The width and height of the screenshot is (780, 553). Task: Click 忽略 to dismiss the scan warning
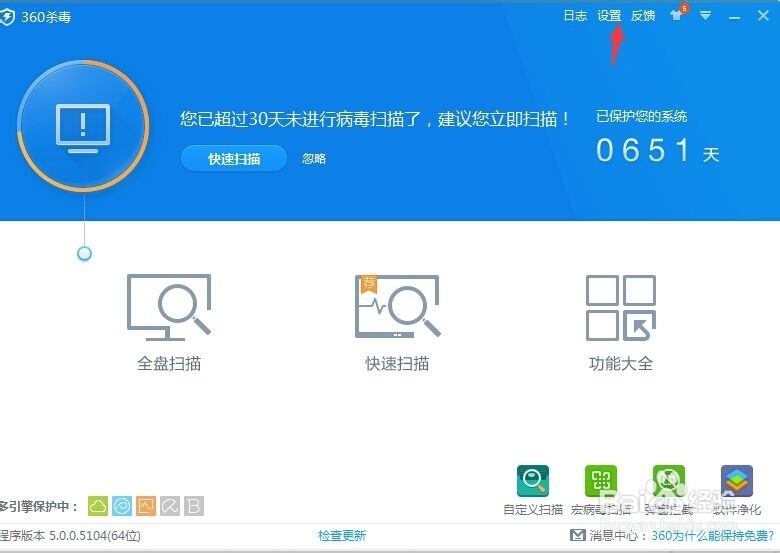point(314,159)
